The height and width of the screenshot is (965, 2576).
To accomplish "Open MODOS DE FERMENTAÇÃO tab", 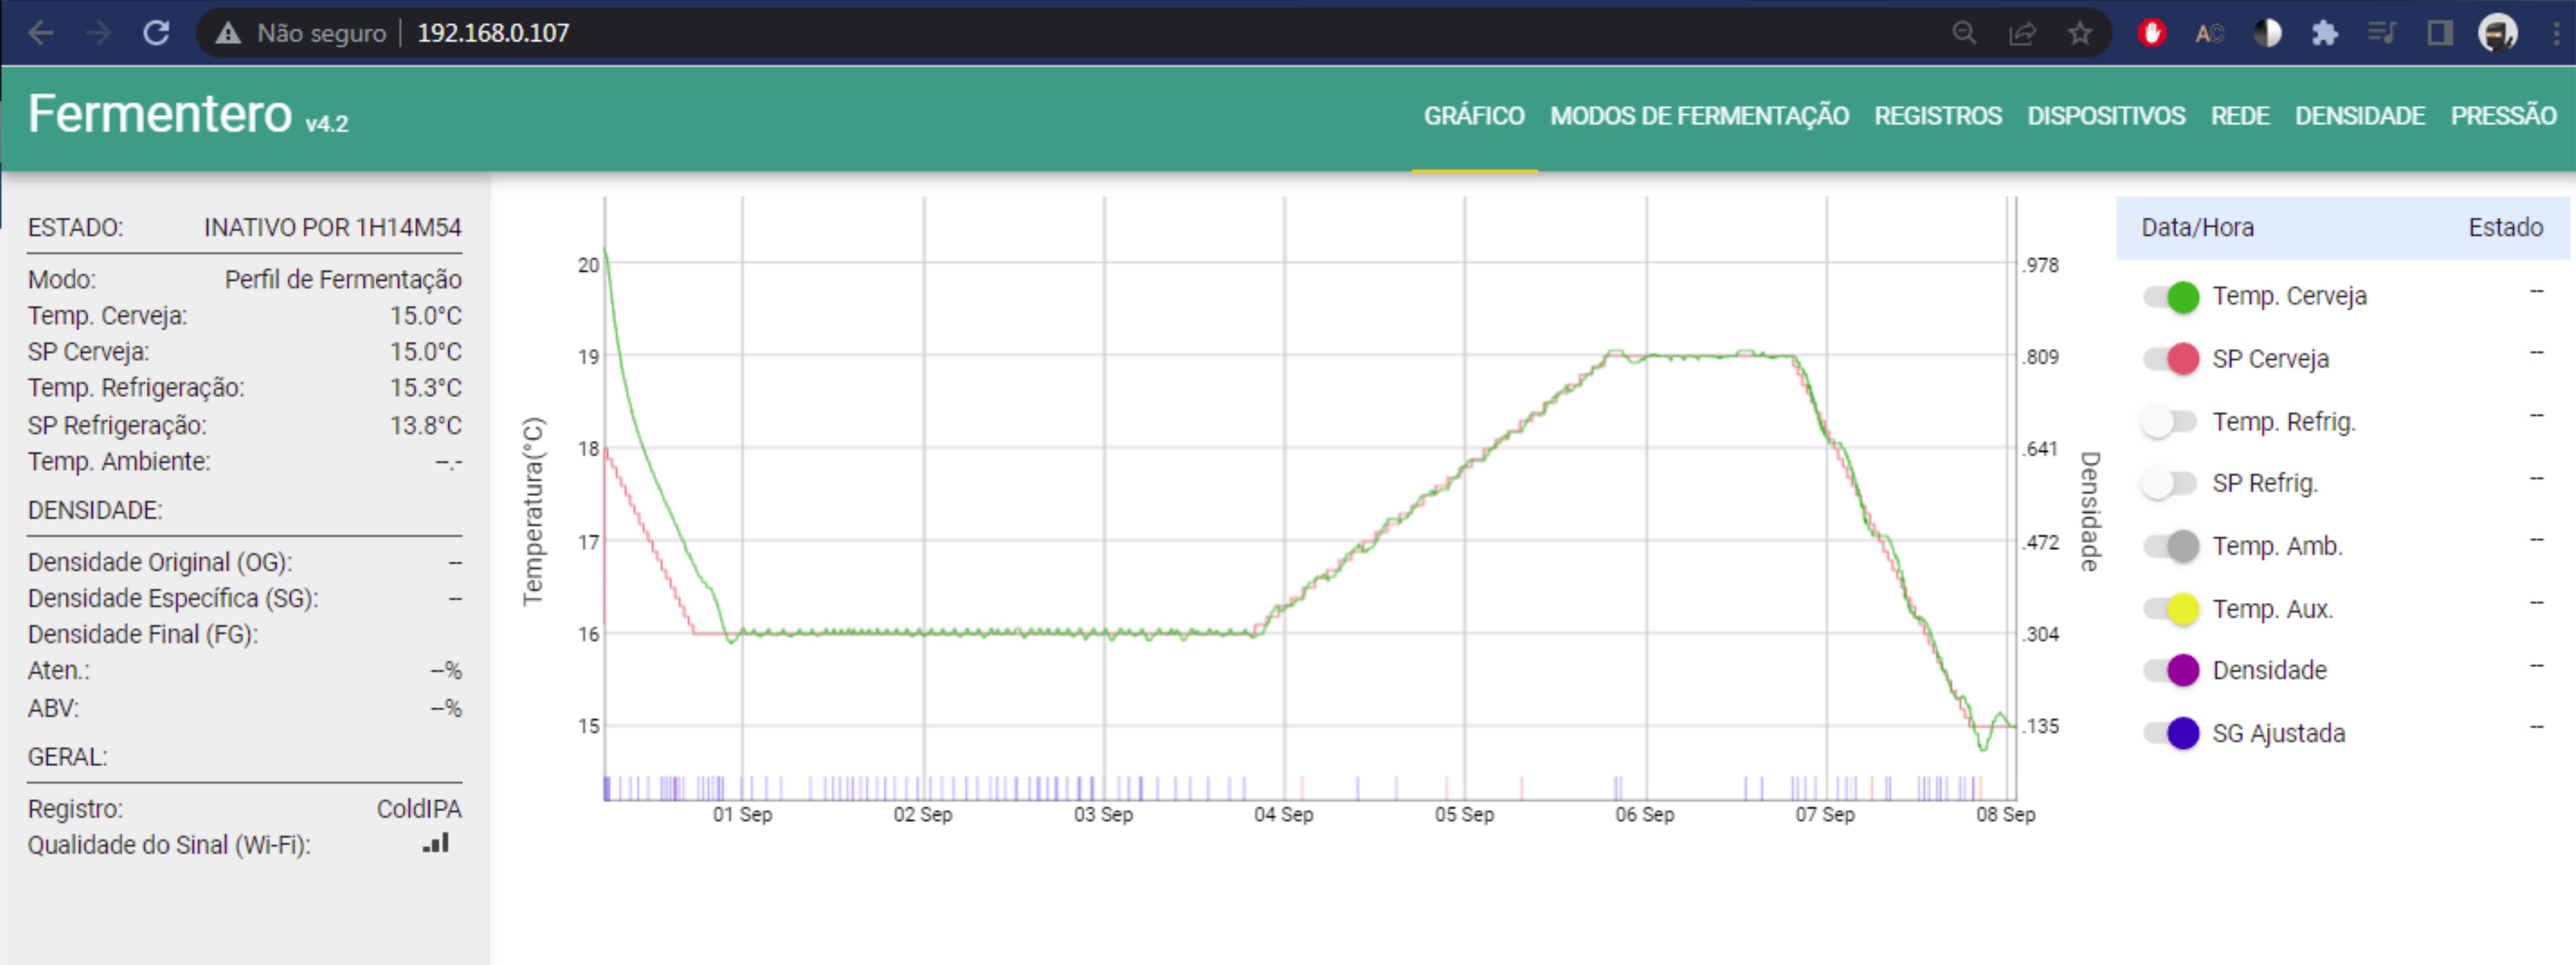I will 1699,116.
